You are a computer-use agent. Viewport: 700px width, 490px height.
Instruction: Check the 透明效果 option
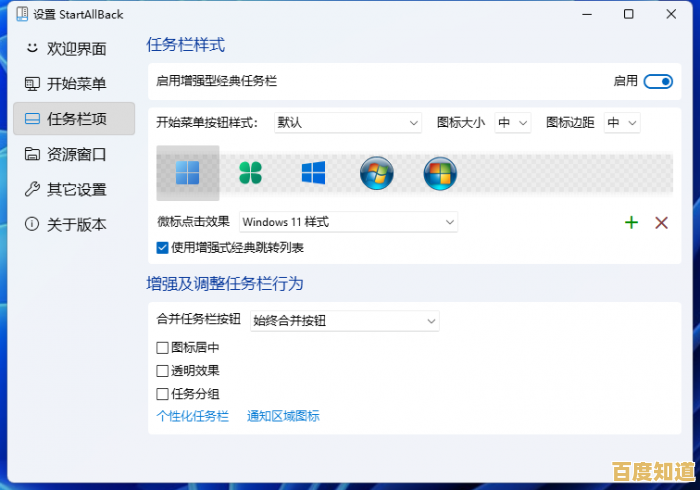tap(163, 371)
